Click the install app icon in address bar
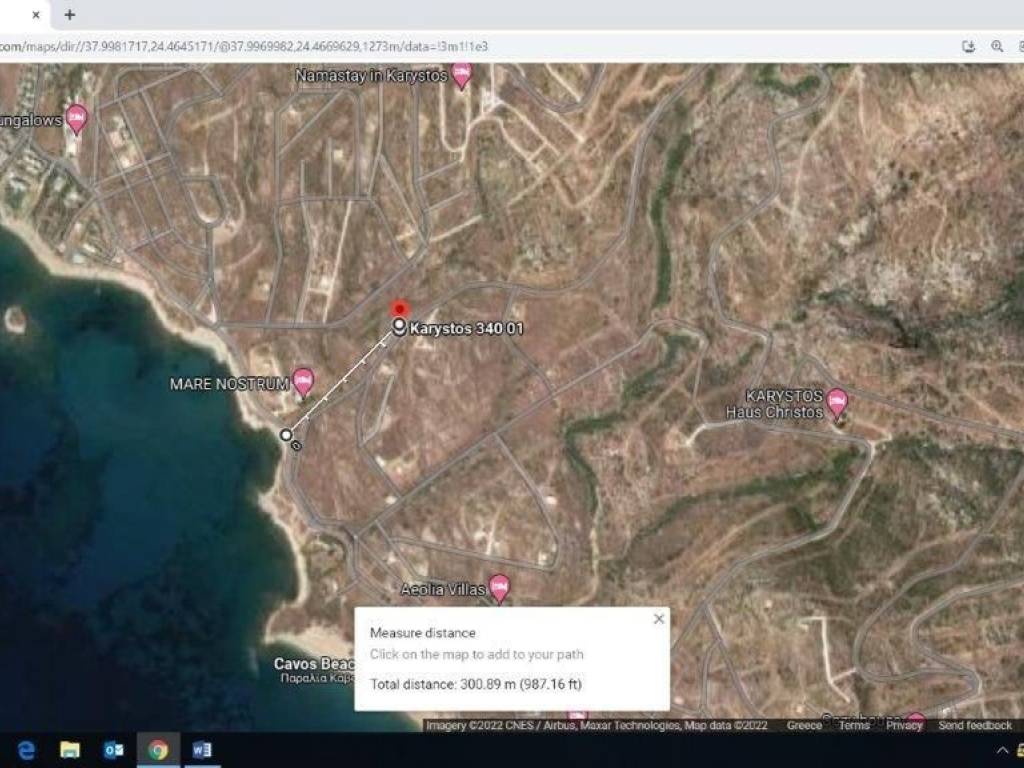This screenshot has height=768, width=1024. click(968, 46)
